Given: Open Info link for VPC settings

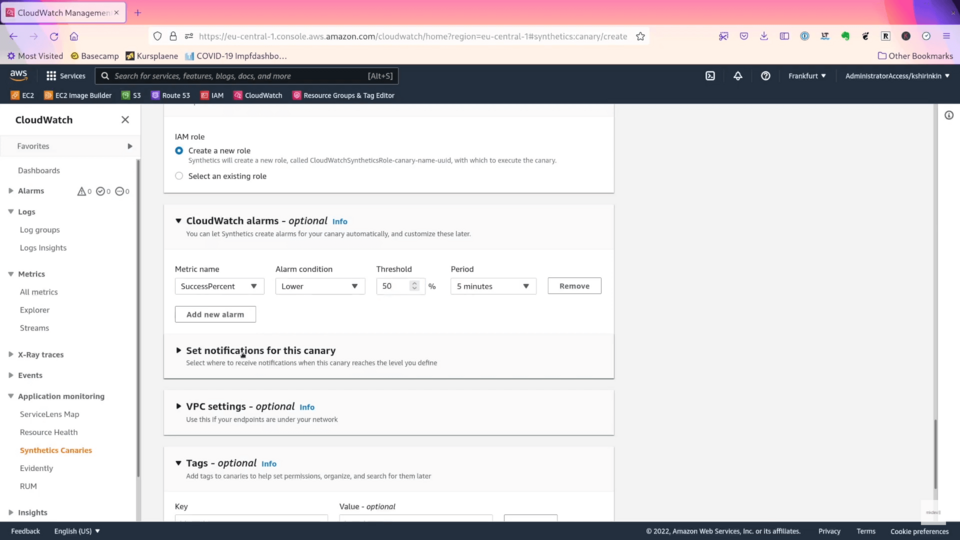Looking at the screenshot, I should click(307, 407).
